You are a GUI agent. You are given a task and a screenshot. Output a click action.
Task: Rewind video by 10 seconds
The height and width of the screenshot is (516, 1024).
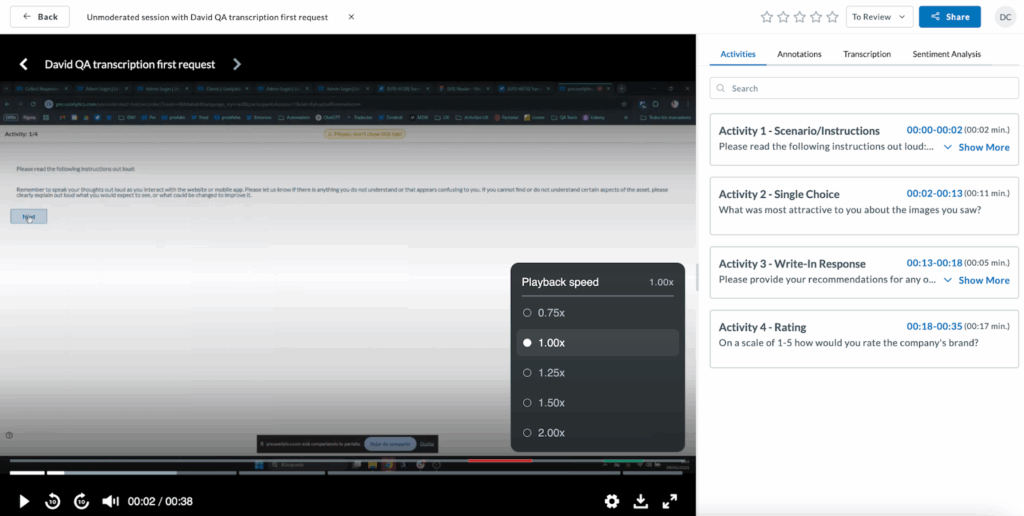pyautogui.click(x=53, y=501)
